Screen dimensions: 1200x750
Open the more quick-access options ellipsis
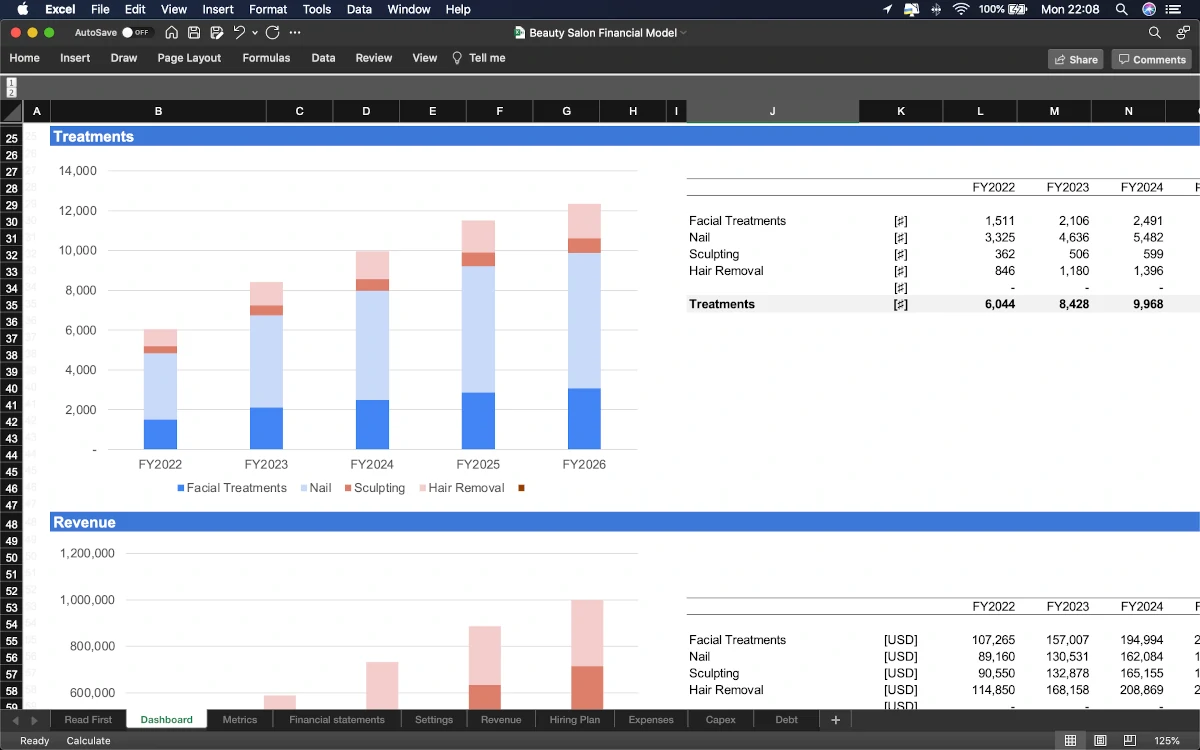pyautogui.click(x=295, y=33)
